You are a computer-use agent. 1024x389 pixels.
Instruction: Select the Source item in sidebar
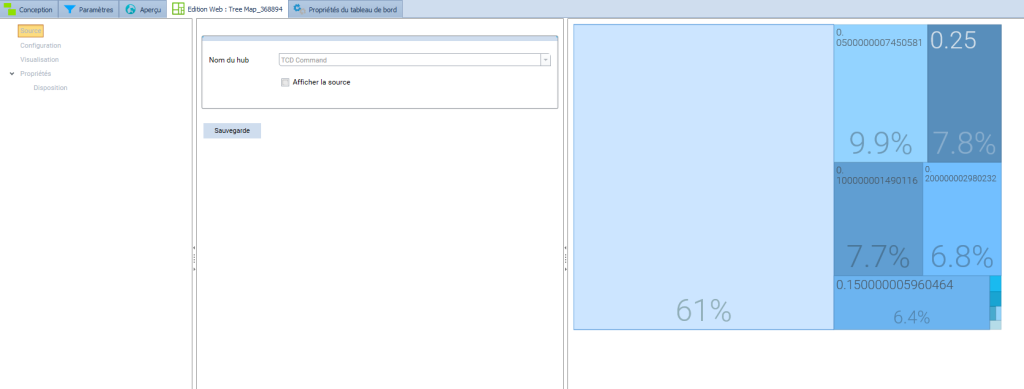(x=31, y=31)
